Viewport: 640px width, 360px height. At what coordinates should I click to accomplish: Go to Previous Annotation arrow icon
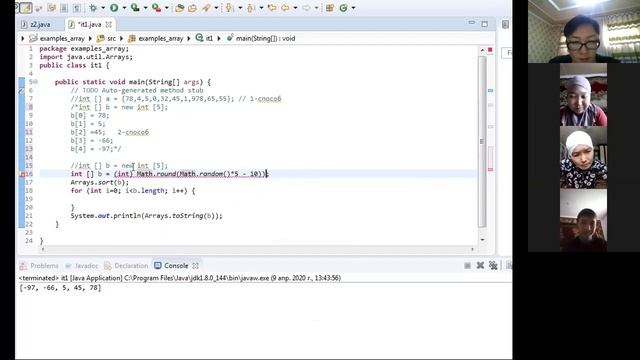[251, 8]
